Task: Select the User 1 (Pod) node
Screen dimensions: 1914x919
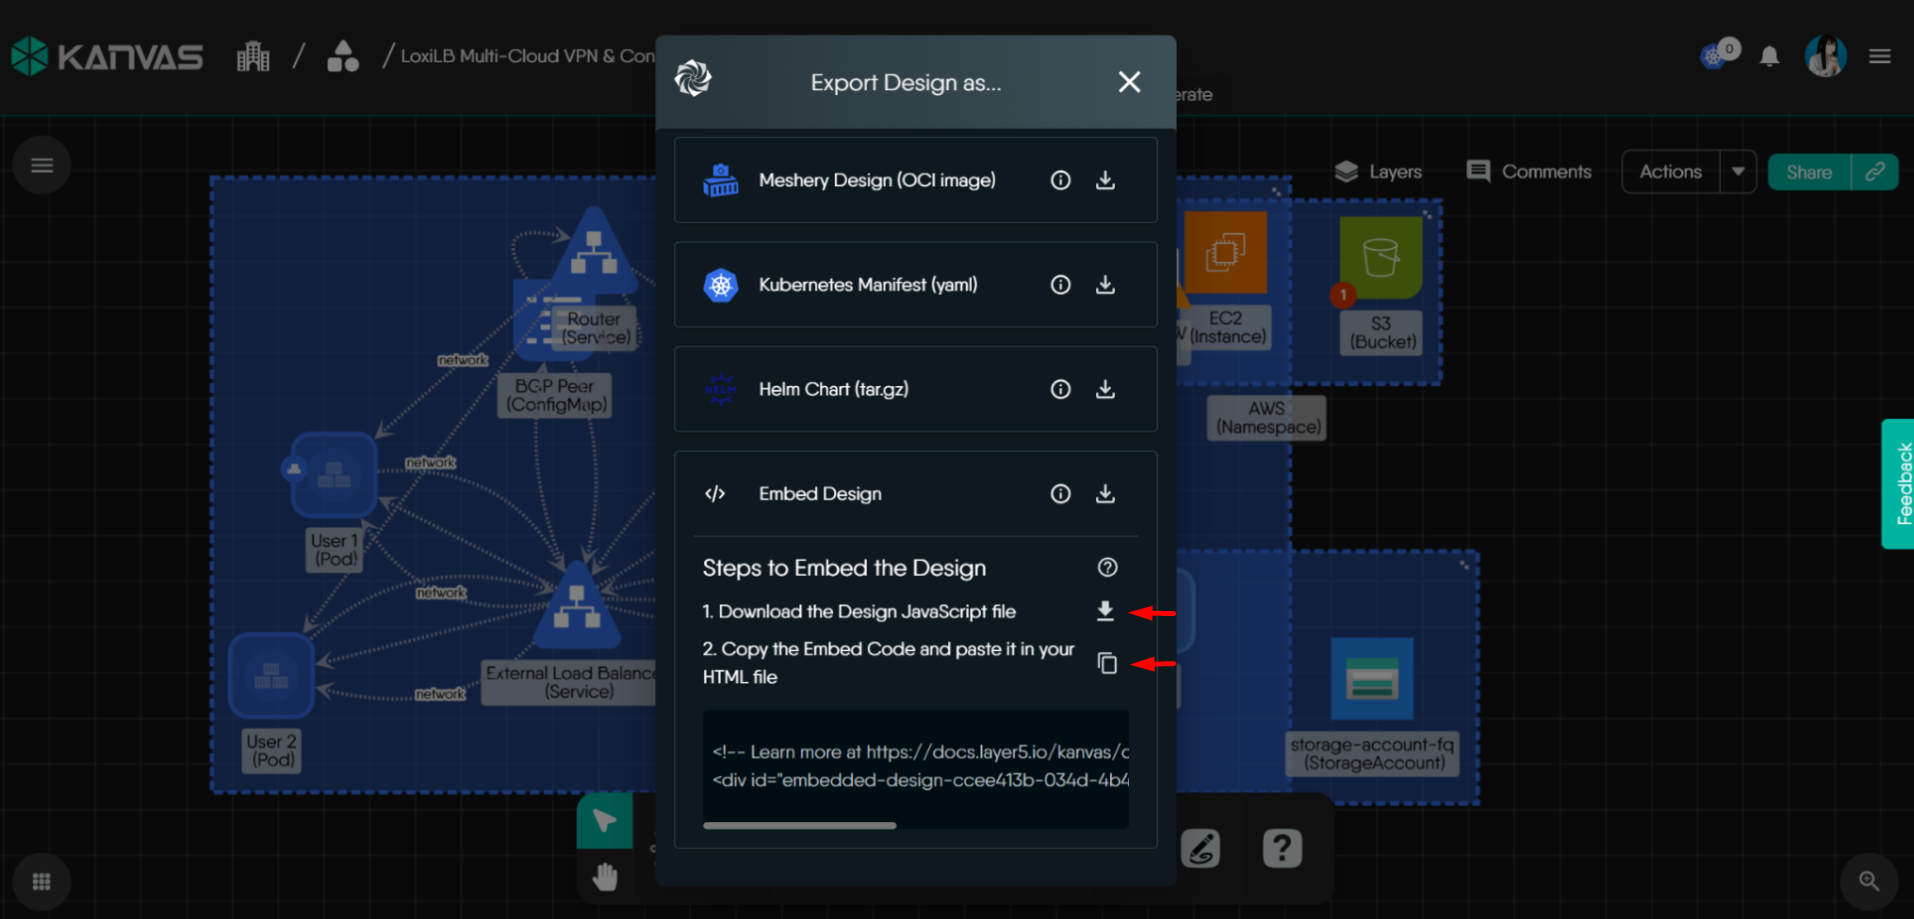Action: point(334,474)
